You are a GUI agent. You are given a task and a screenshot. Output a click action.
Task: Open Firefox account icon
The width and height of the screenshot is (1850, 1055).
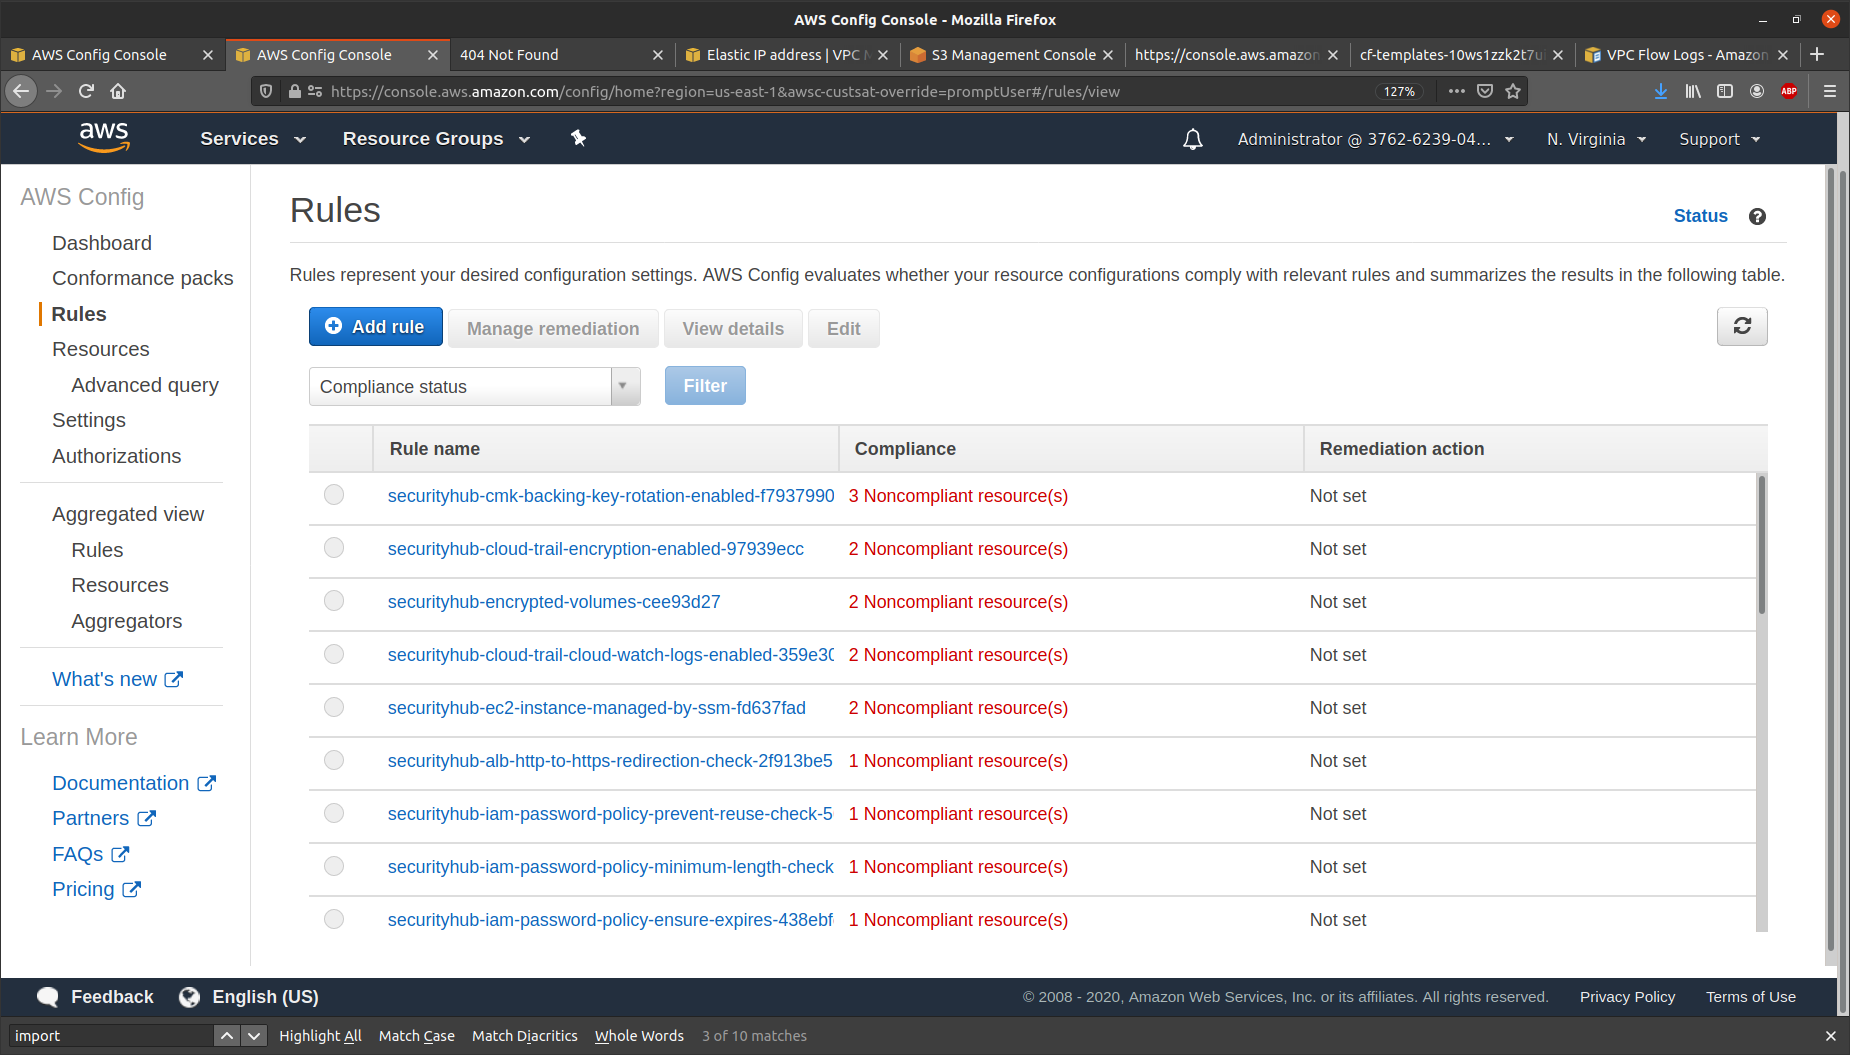tap(1757, 91)
